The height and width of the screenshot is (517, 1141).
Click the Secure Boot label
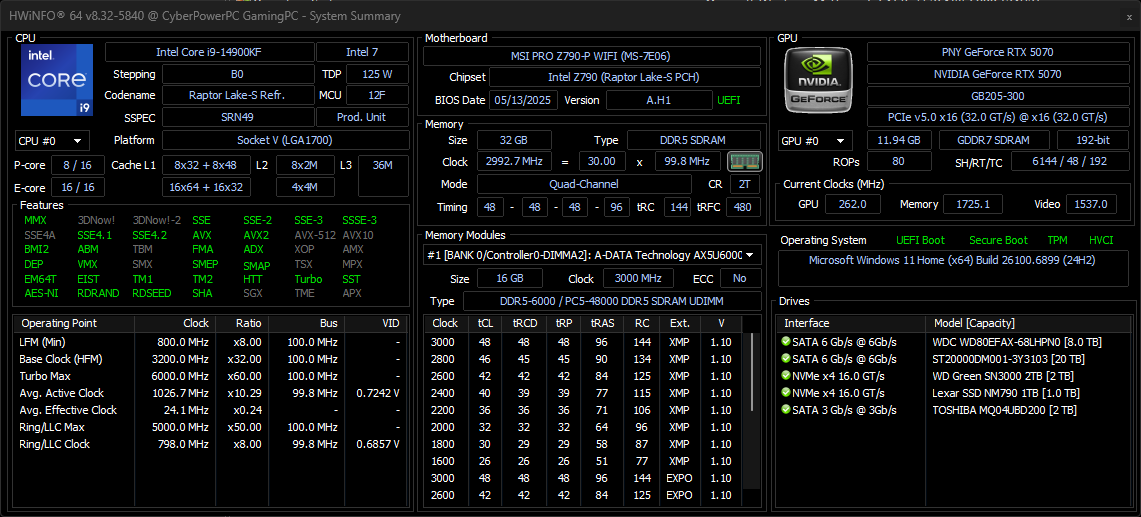tap(998, 240)
